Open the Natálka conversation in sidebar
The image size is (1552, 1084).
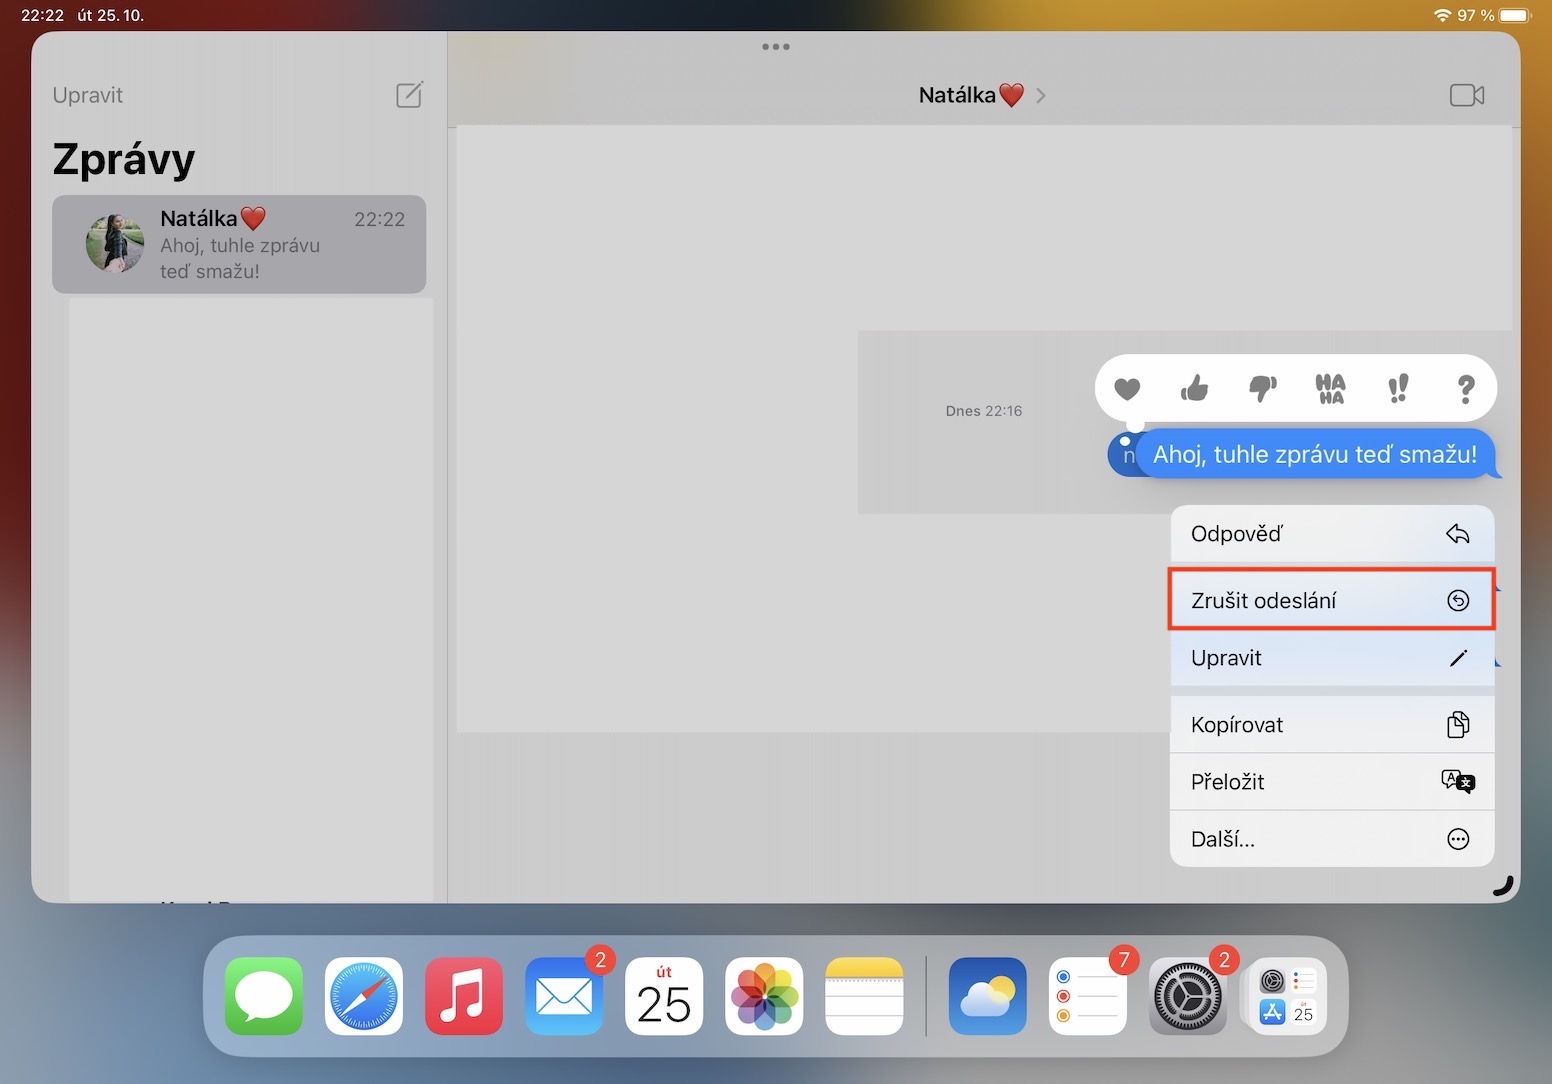pyautogui.click(x=239, y=245)
